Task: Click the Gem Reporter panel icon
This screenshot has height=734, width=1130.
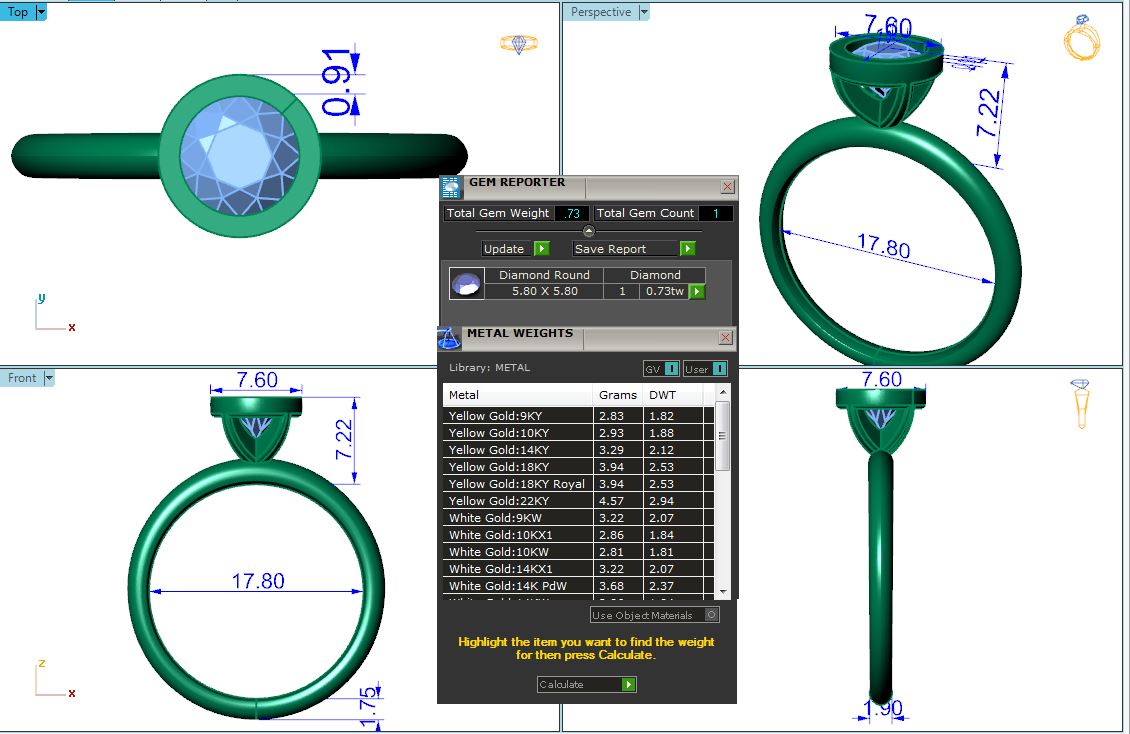Action: pyautogui.click(x=452, y=187)
